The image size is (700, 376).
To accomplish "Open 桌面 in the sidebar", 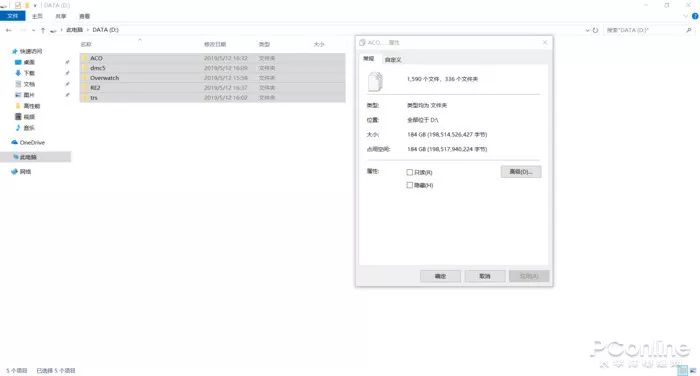I will 29,62.
